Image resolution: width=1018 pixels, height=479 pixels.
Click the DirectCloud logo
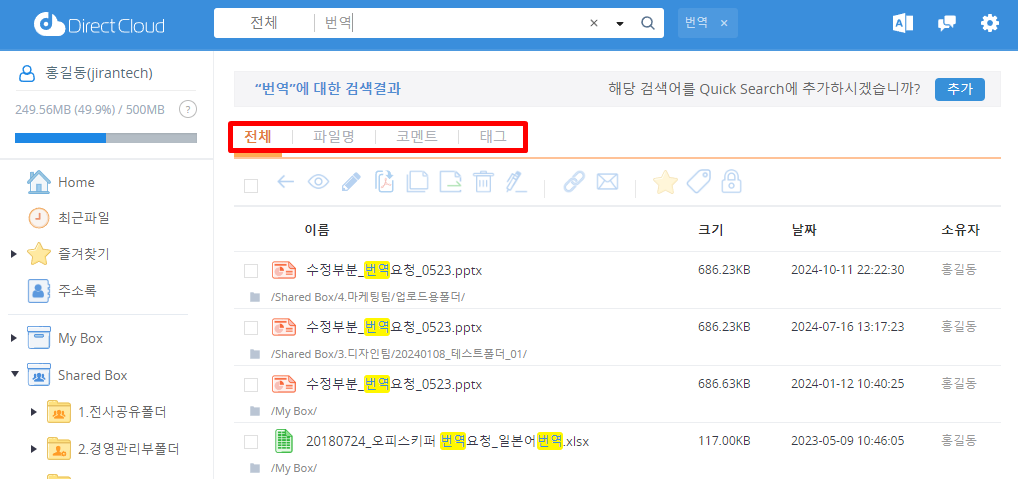(x=99, y=25)
